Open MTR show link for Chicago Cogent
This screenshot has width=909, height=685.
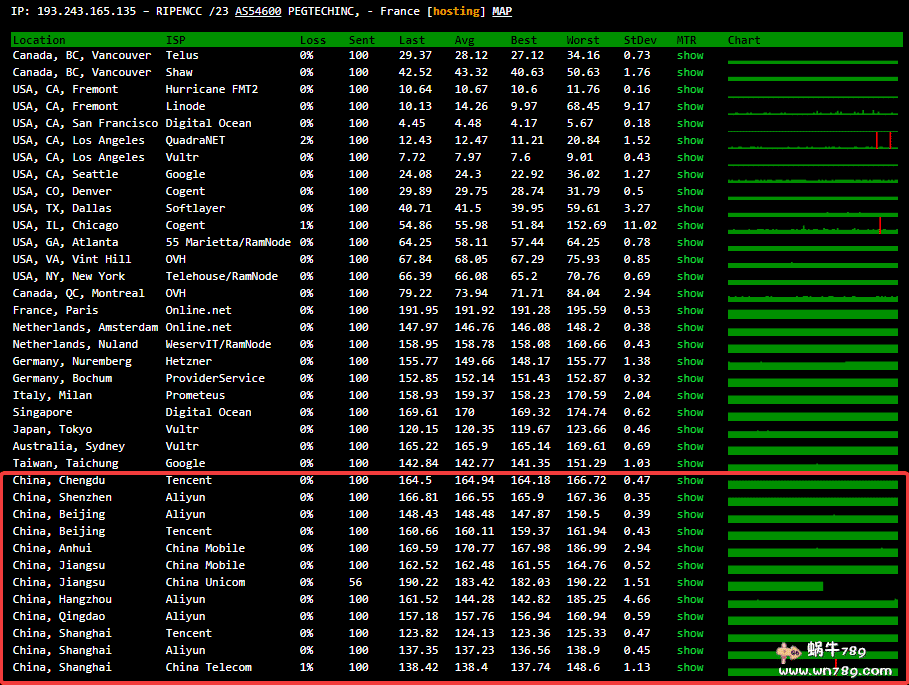(690, 226)
